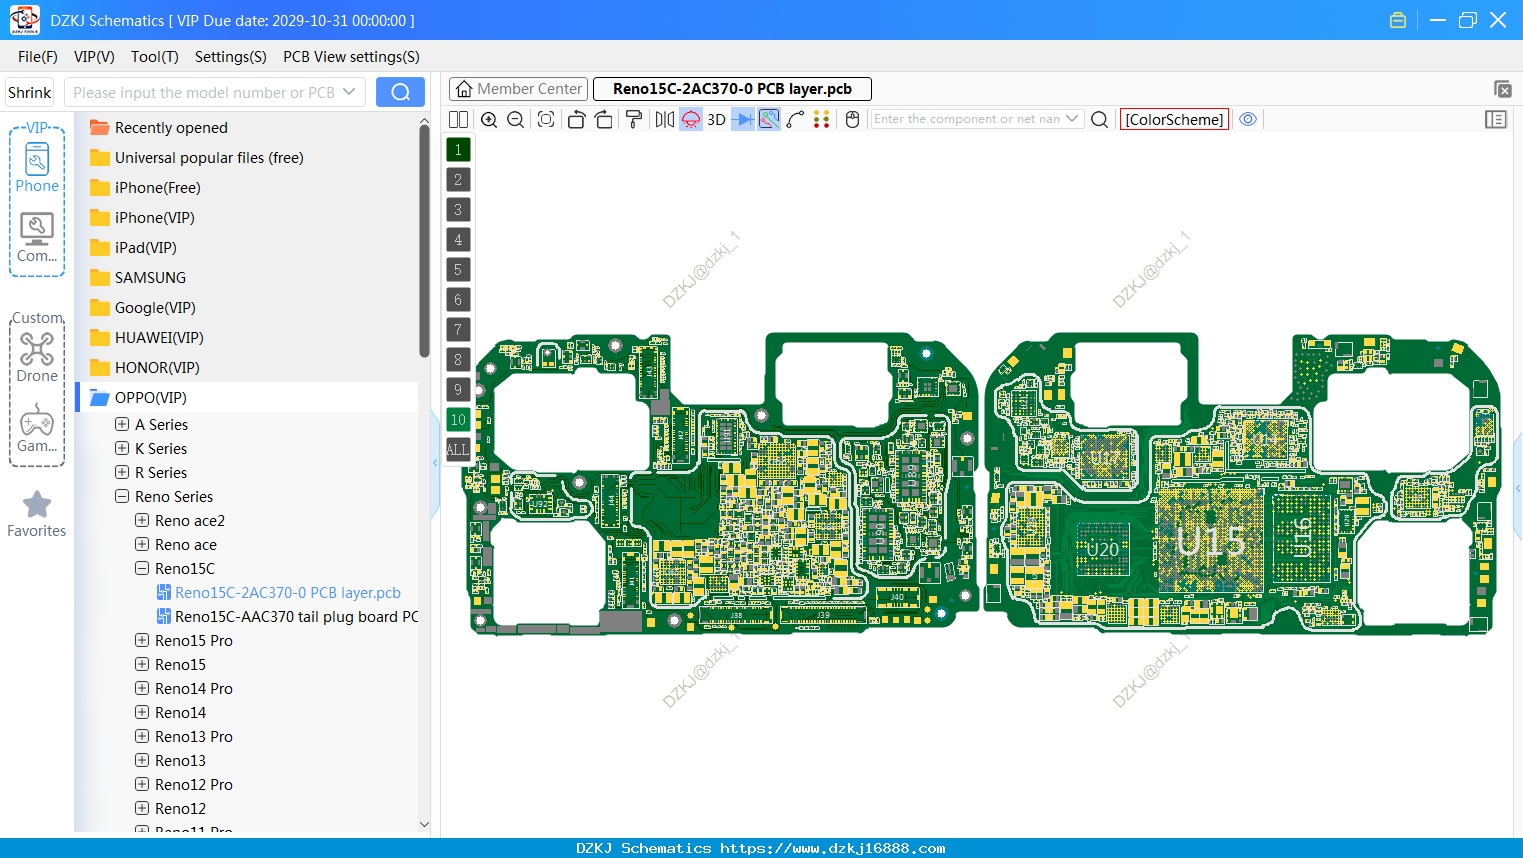Image resolution: width=1523 pixels, height=858 pixels.
Task: Click the close-tab icon at top right
Action: pos(1502,89)
